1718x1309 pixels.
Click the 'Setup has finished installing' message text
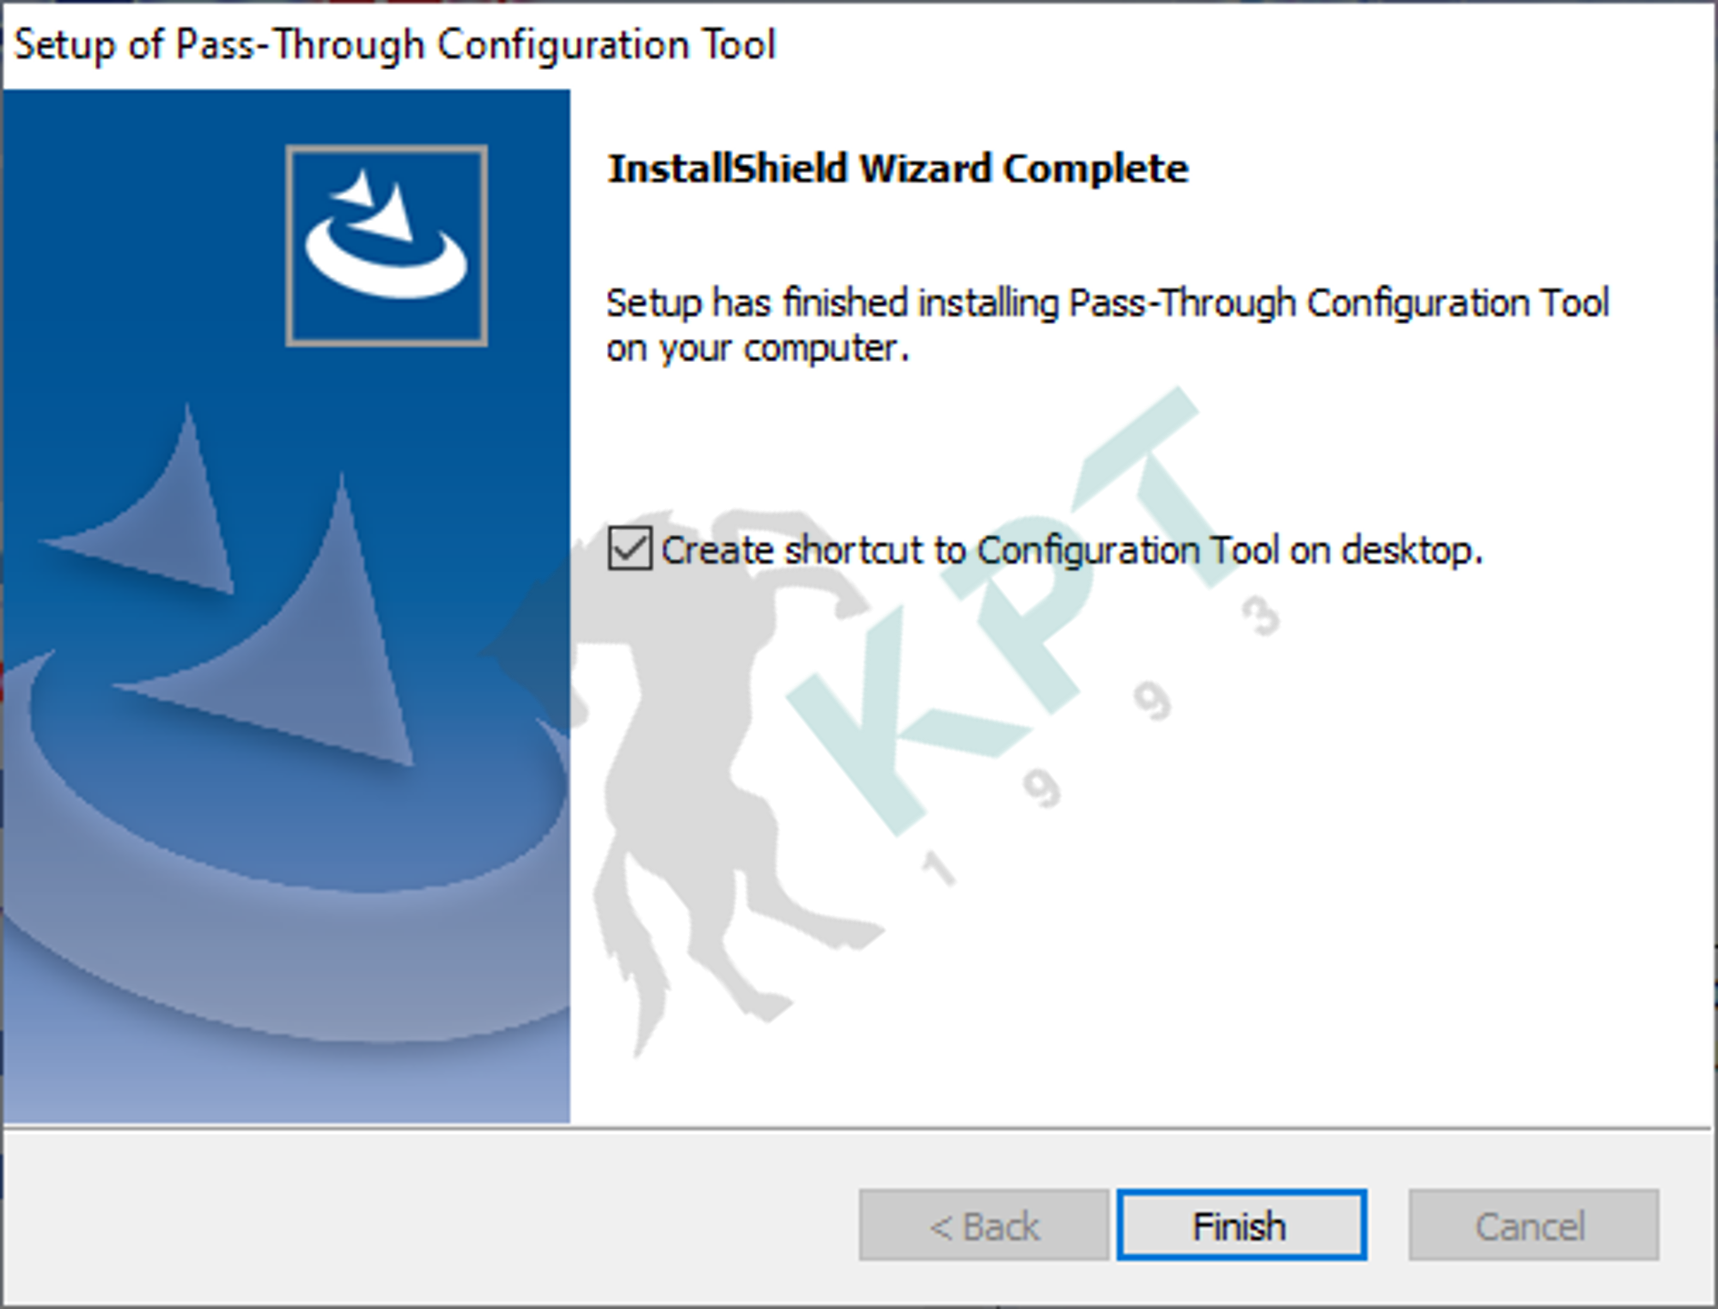point(1107,325)
